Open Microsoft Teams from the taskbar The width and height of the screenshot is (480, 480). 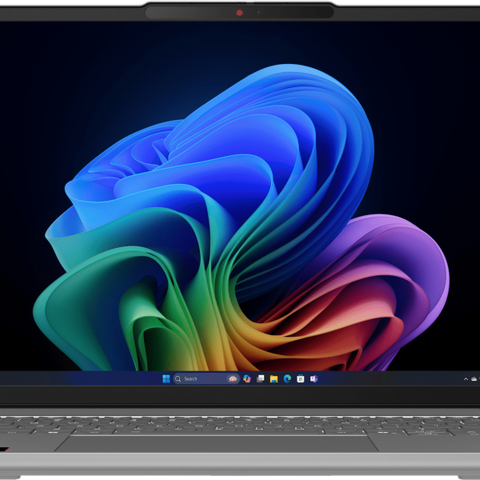click(314, 379)
